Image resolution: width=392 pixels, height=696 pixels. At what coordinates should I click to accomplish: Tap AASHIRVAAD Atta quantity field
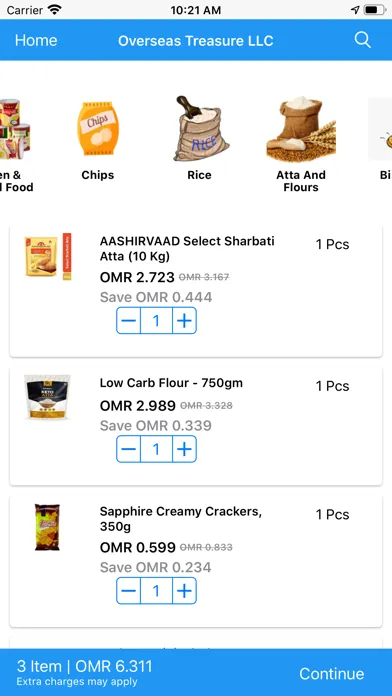tap(156, 320)
